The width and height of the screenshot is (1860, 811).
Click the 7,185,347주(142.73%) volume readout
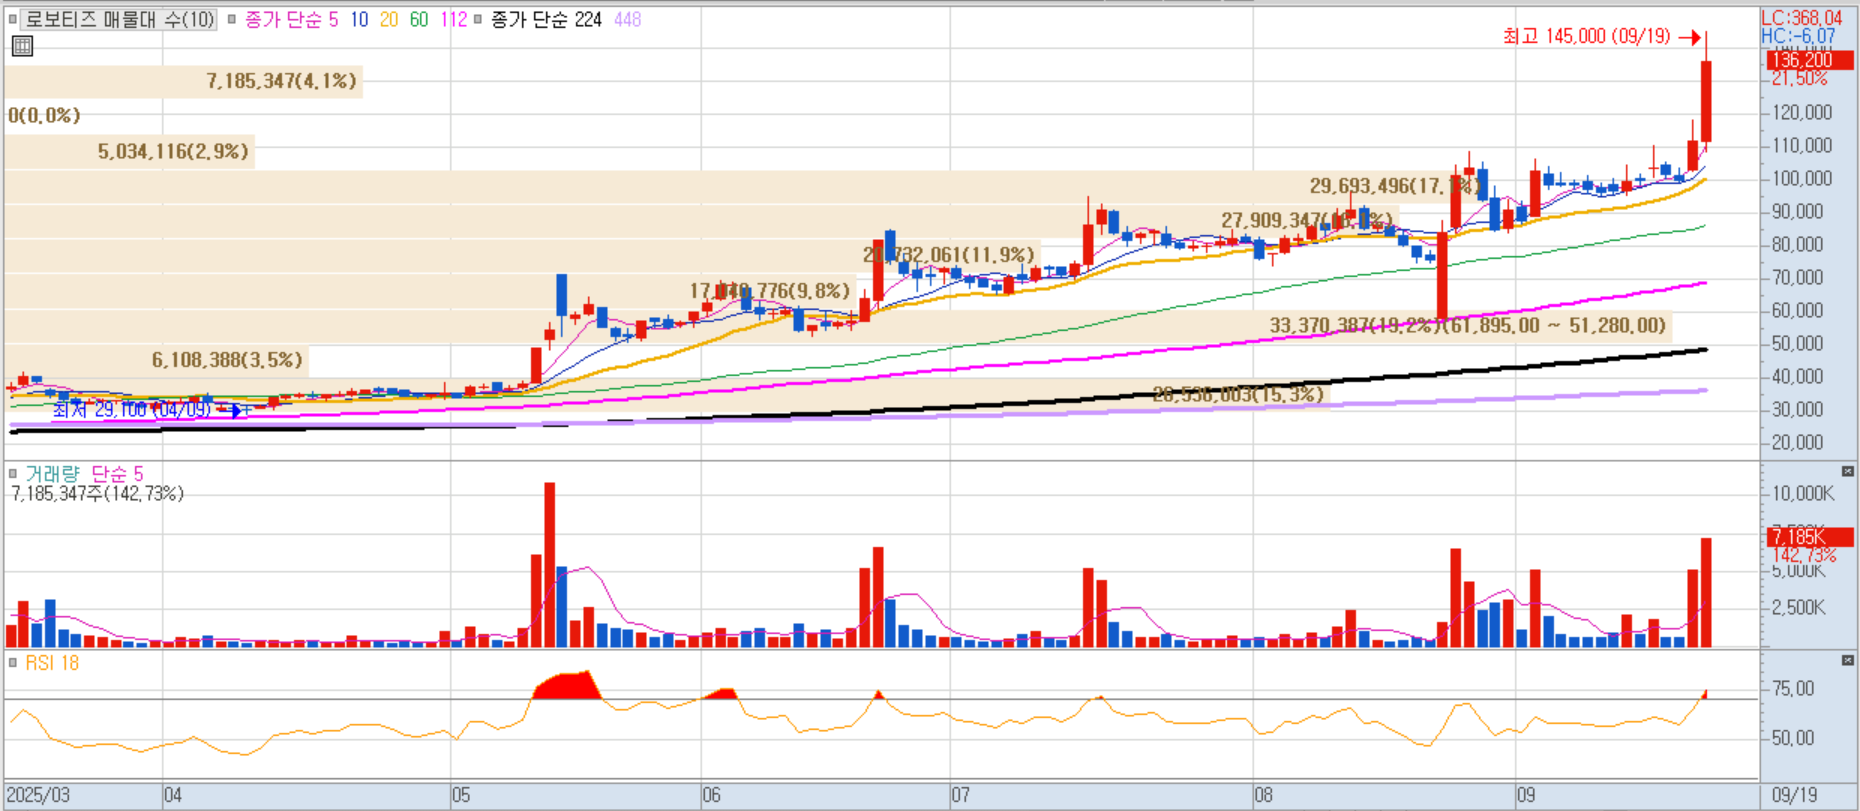point(98,493)
